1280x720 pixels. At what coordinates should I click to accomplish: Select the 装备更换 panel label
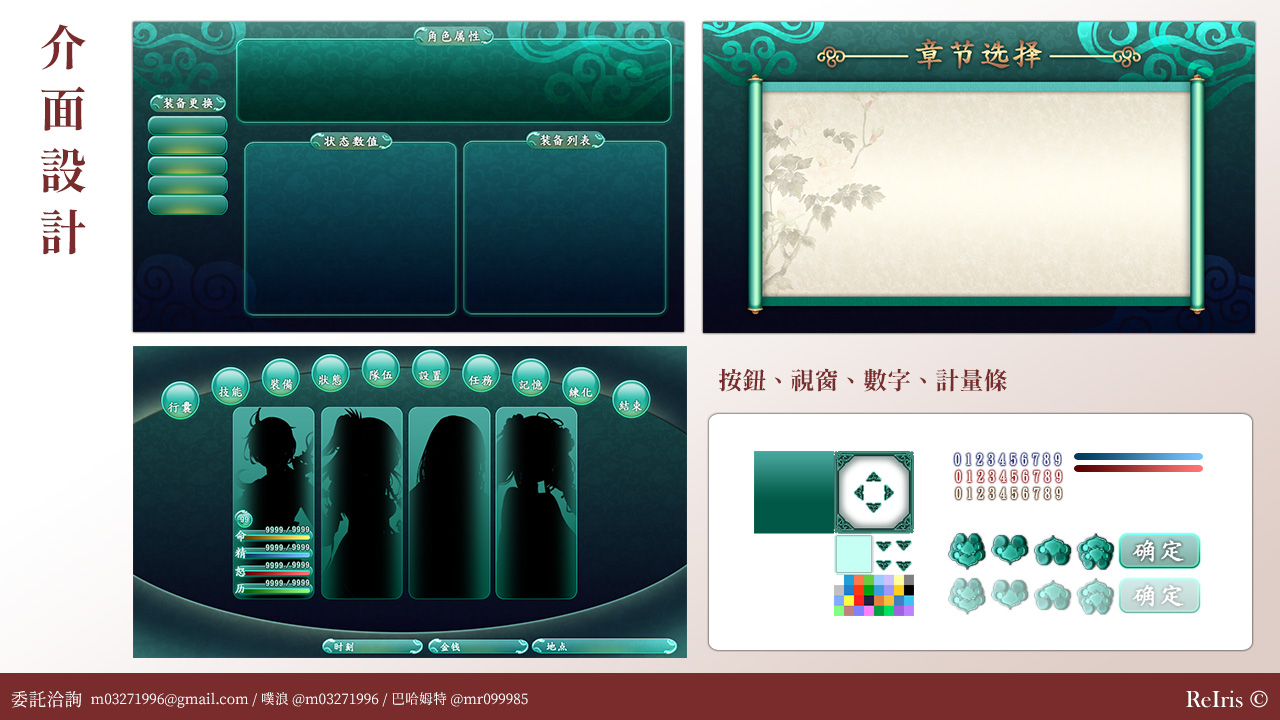coord(188,103)
